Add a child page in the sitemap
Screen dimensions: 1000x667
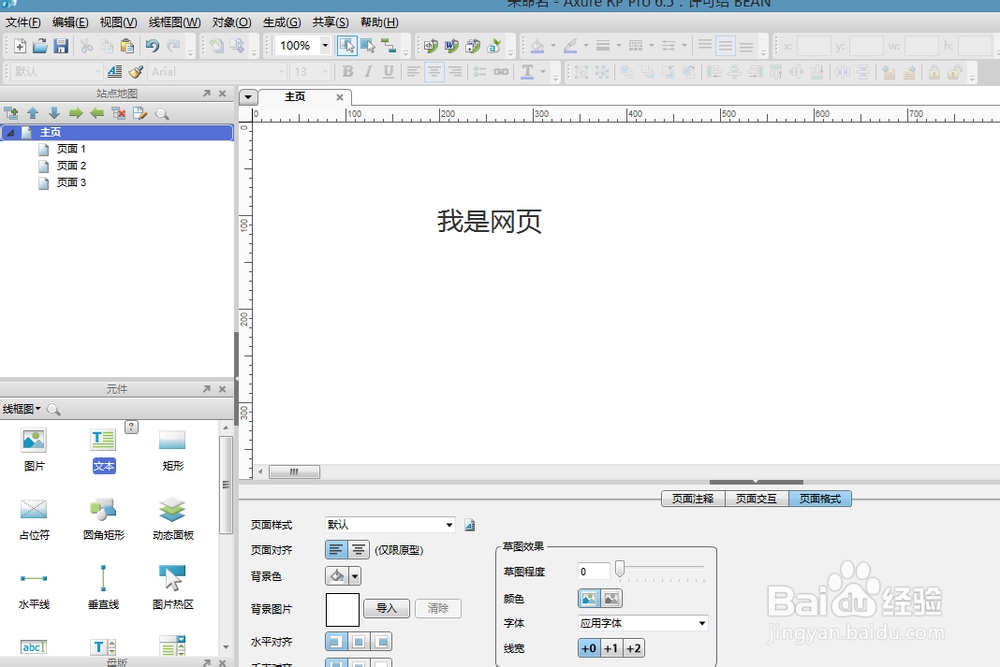pyautogui.click(x=11, y=114)
